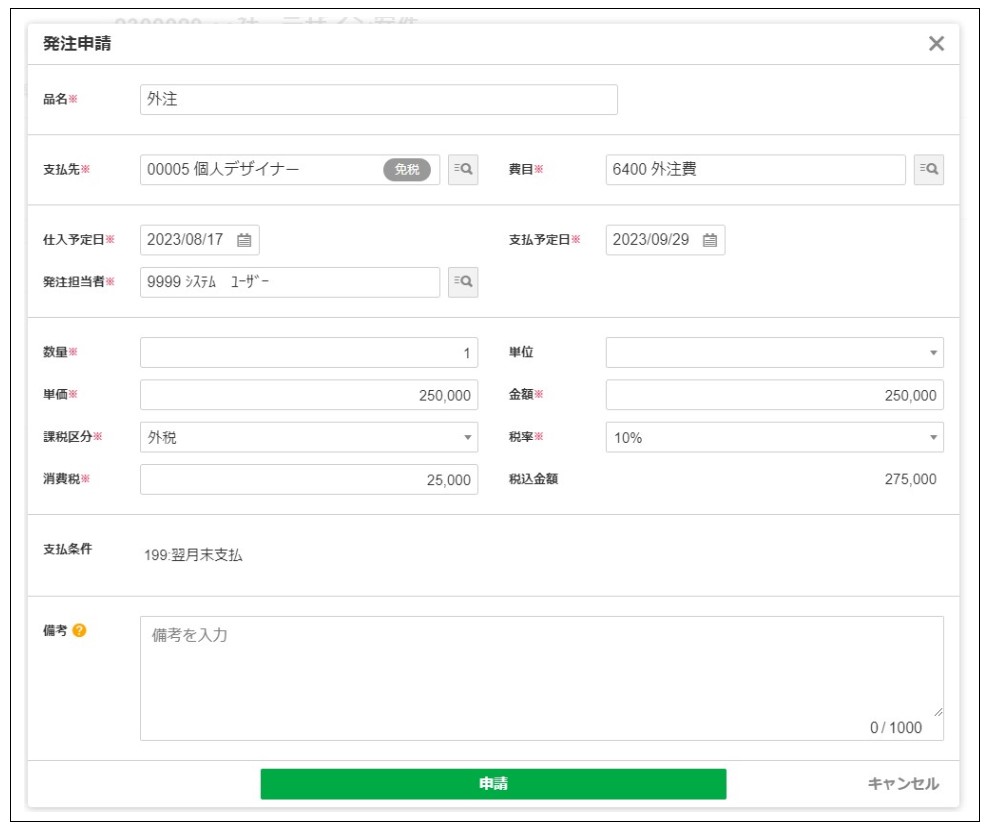Select the 金額 input field
This screenshot has width=990, height=827.
(x=774, y=395)
